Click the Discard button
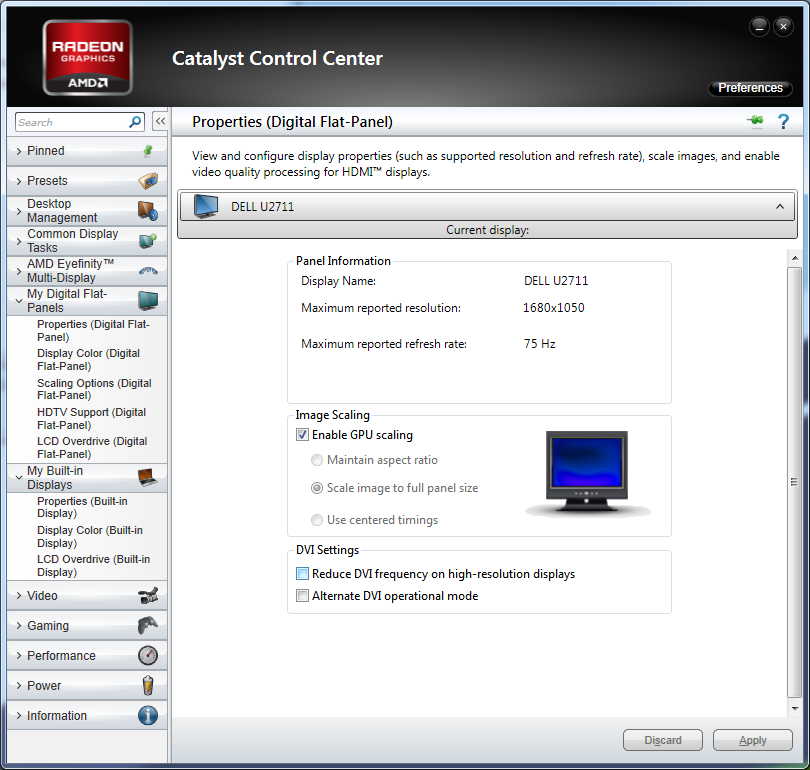810x770 pixels. 663,740
